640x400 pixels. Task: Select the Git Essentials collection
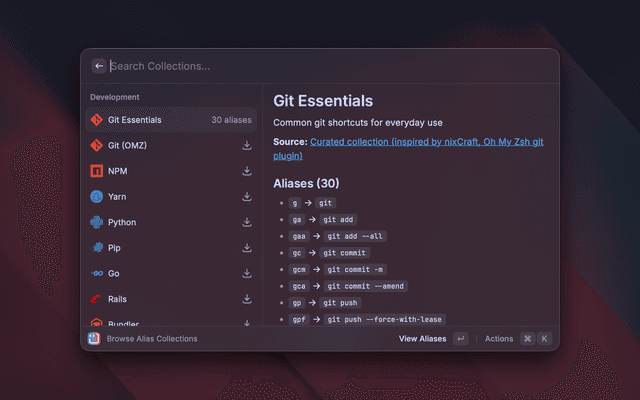pyautogui.click(x=170, y=120)
